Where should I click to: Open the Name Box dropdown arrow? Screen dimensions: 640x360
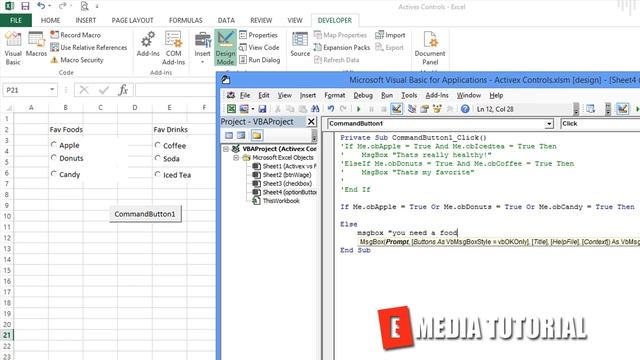click(x=52, y=90)
